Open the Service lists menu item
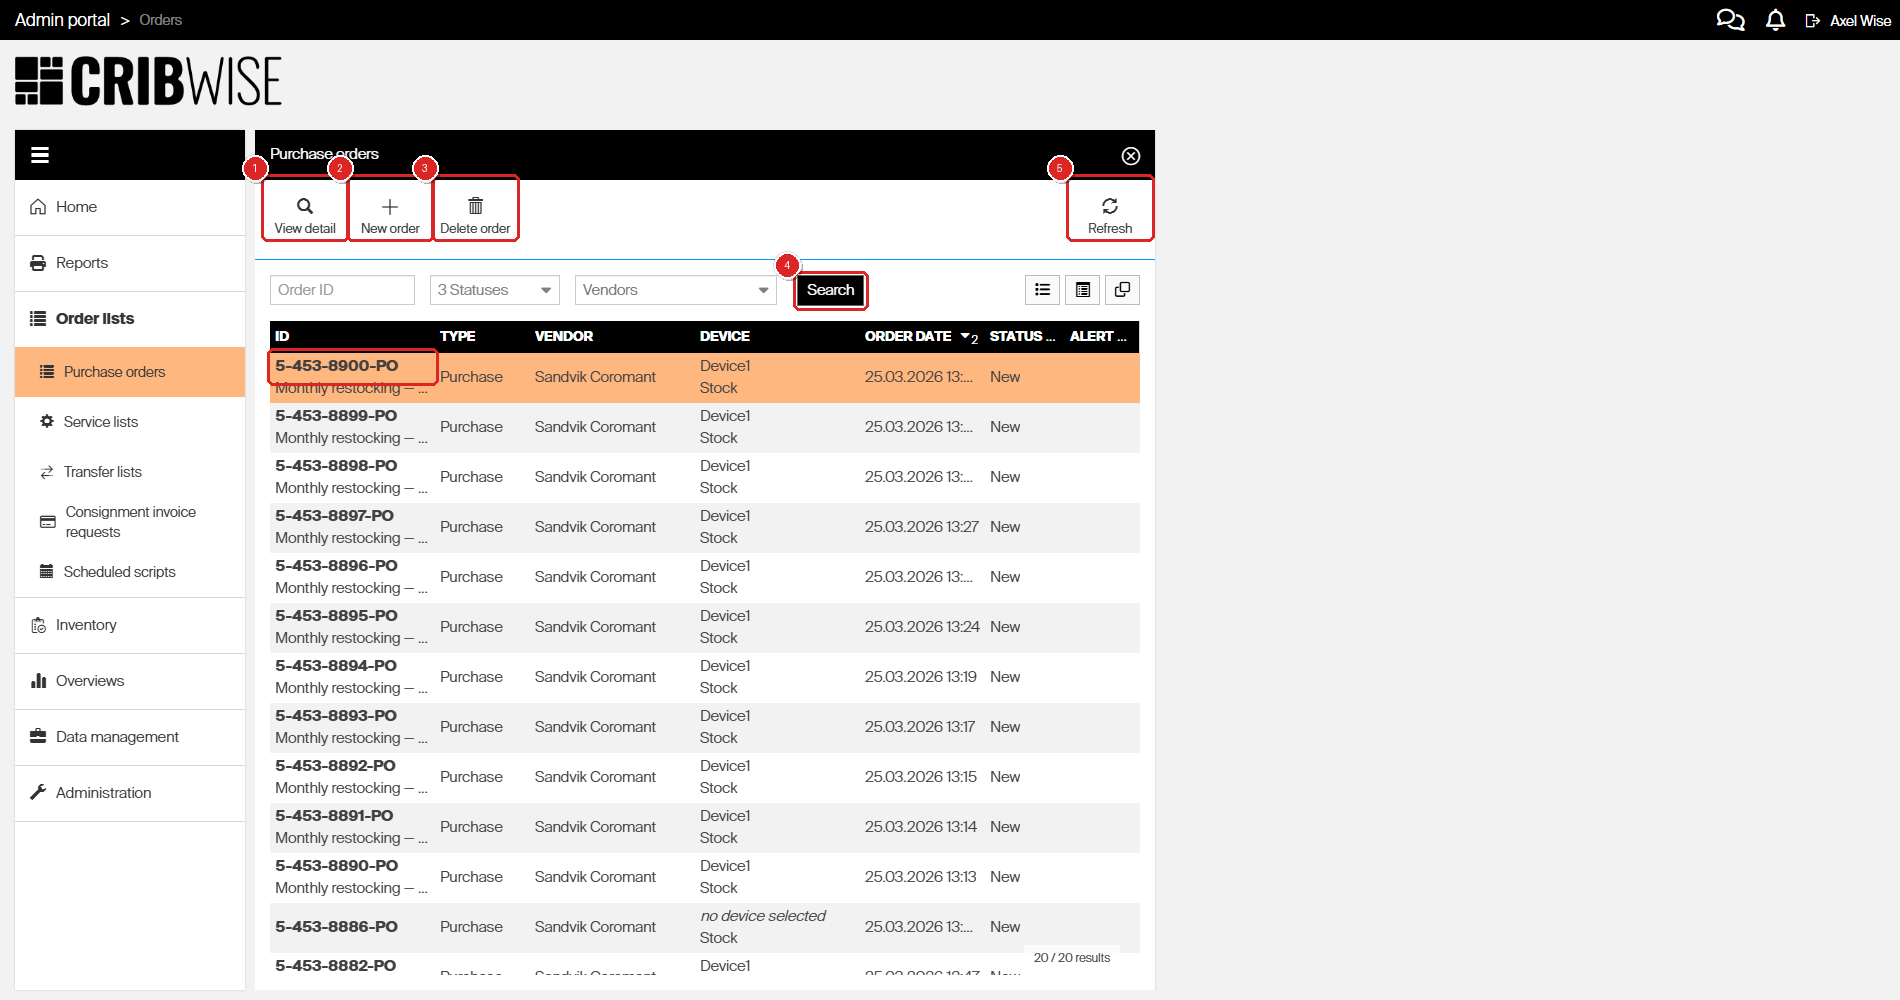The width and height of the screenshot is (1900, 1000). (100, 421)
